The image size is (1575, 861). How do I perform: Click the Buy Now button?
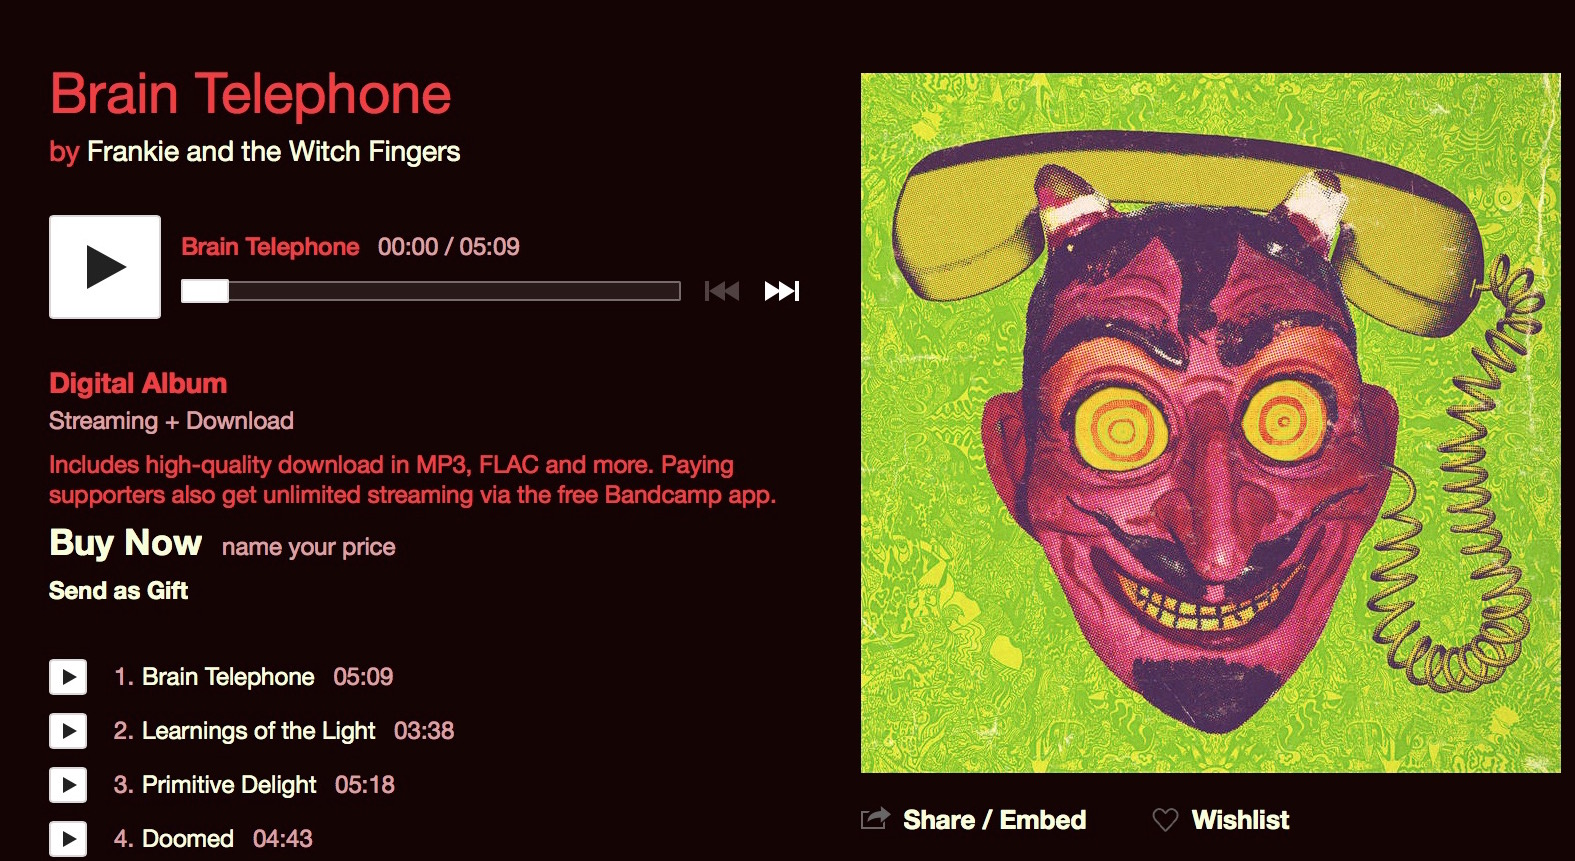point(126,543)
